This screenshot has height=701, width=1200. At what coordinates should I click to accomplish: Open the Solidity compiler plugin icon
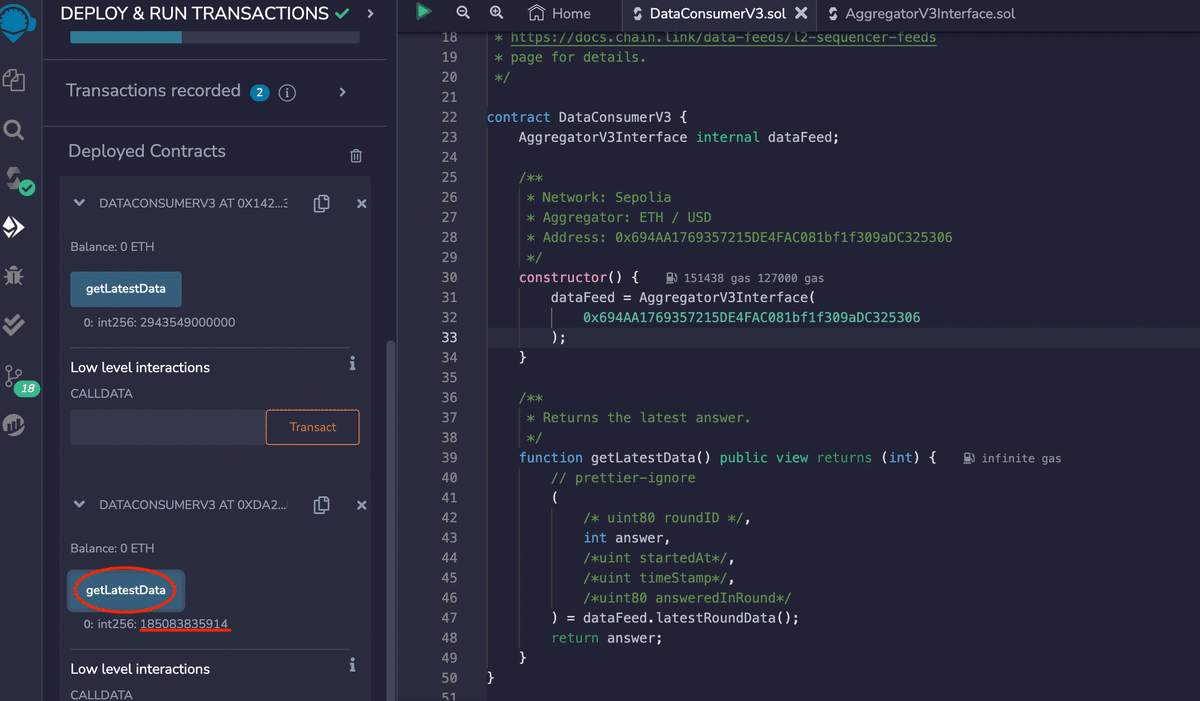tap(18, 180)
